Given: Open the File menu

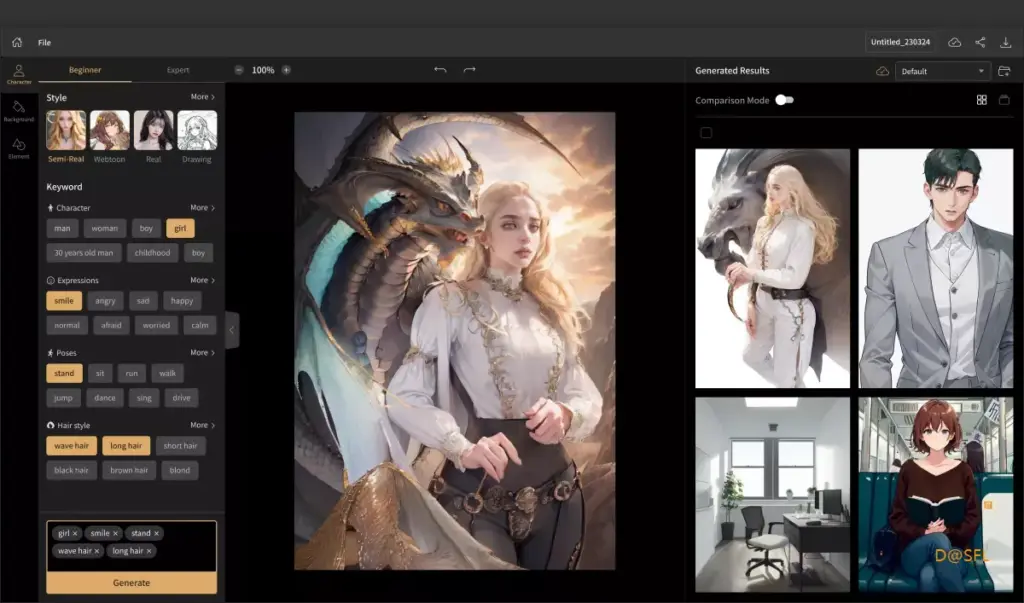Looking at the screenshot, I should pyautogui.click(x=44, y=42).
